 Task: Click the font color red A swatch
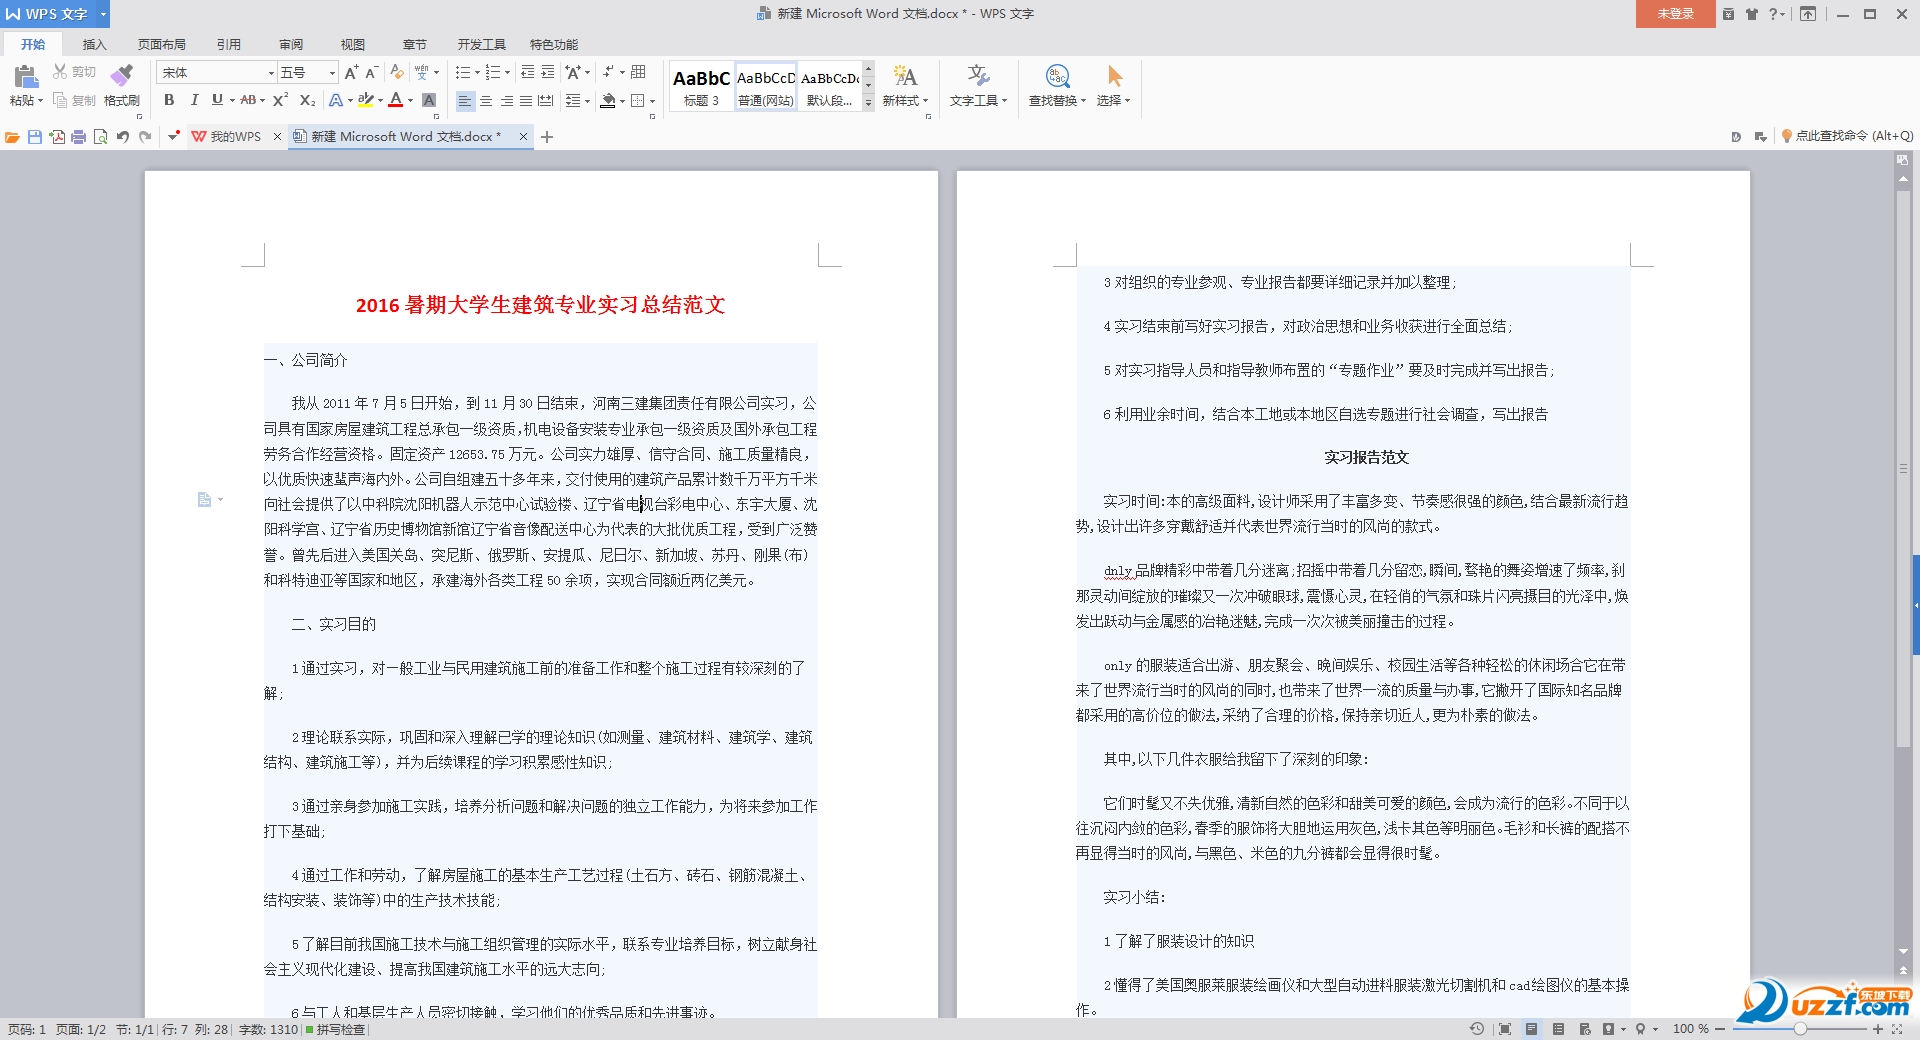[396, 100]
